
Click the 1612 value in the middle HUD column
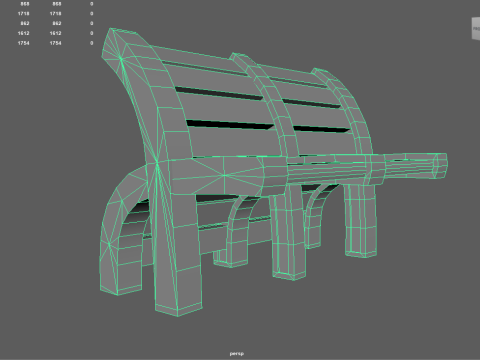[55, 33]
